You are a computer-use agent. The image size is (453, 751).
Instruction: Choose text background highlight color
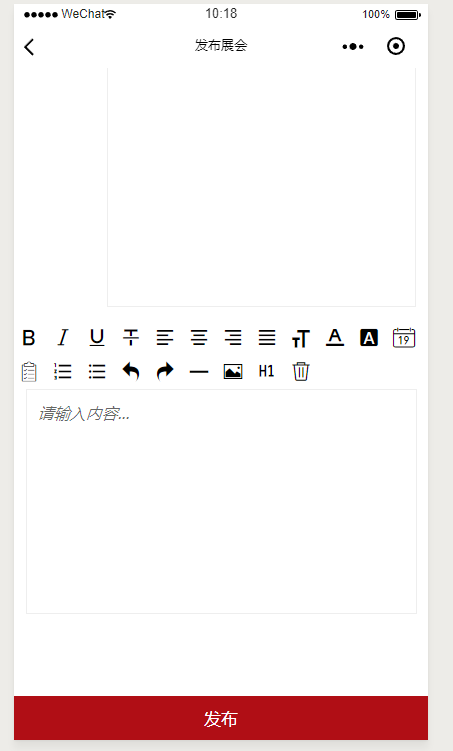click(369, 338)
